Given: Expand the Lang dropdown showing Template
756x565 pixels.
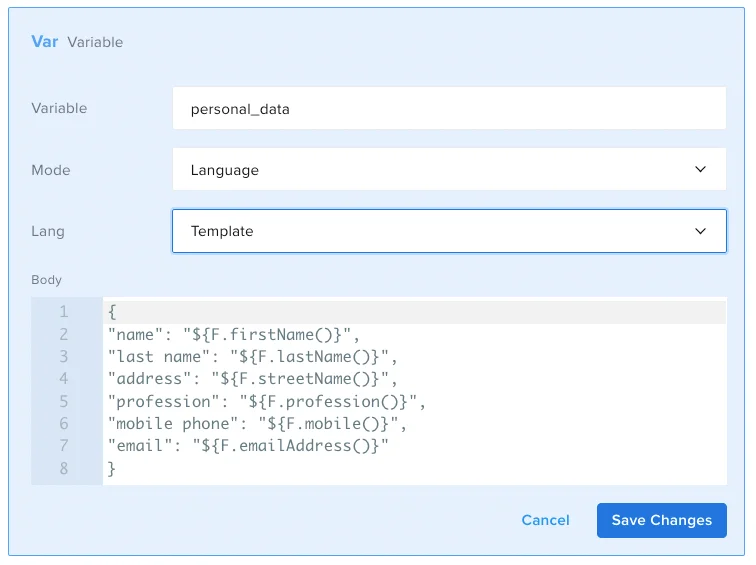Looking at the screenshot, I should 448,231.
